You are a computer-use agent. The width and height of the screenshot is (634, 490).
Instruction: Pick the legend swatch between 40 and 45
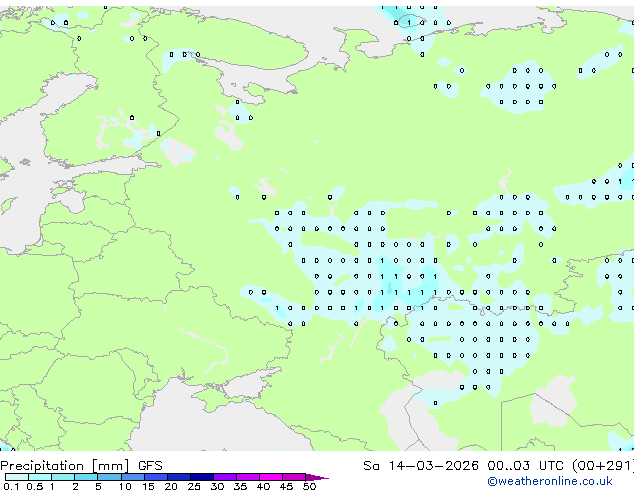pyautogui.click(x=271, y=477)
